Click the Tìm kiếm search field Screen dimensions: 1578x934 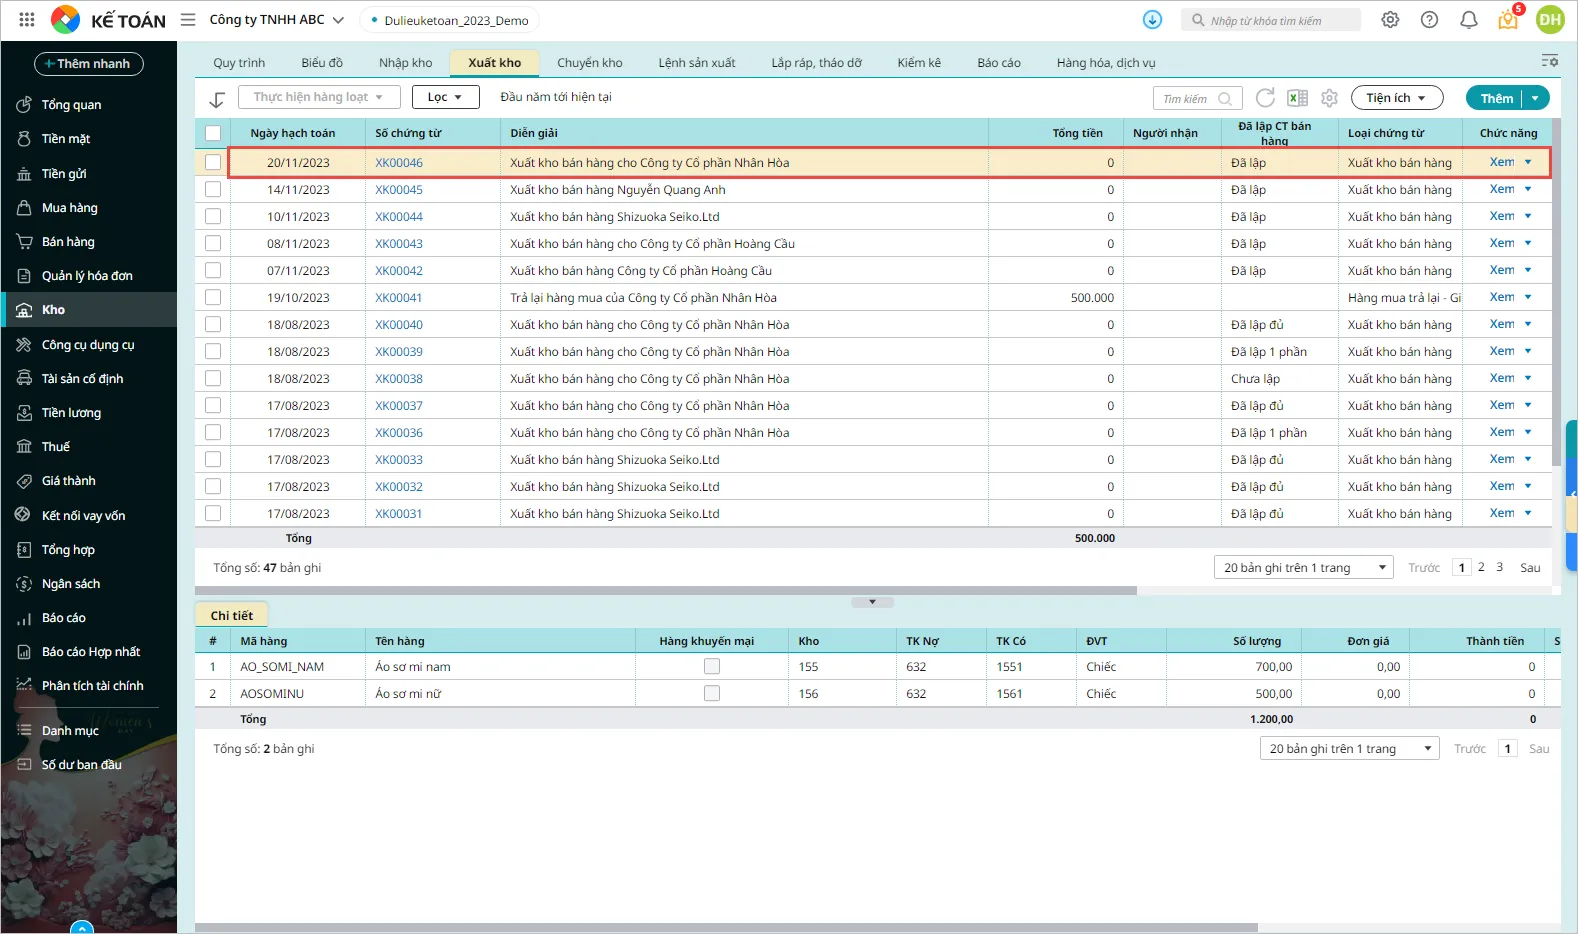coord(1189,99)
